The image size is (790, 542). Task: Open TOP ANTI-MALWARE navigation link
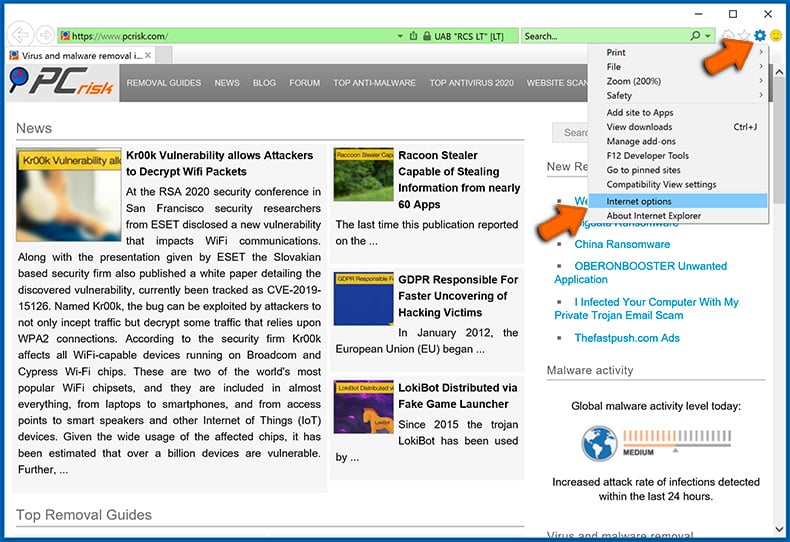coord(374,83)
